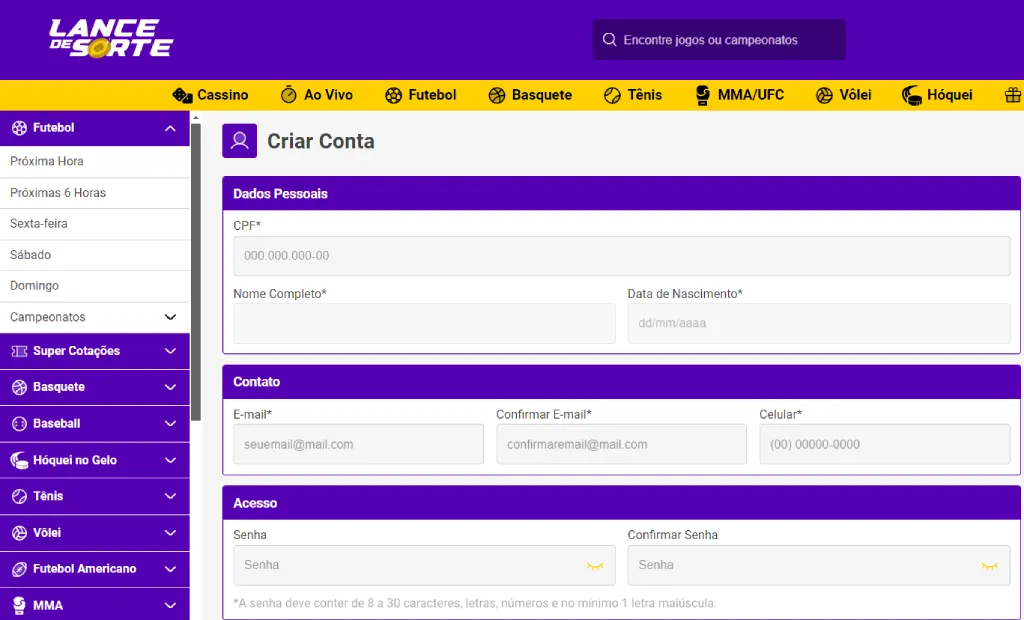Open Próxima Hora from the sidebar
This screenshot has height=620, width=1024.
click(x=58, y=161)
